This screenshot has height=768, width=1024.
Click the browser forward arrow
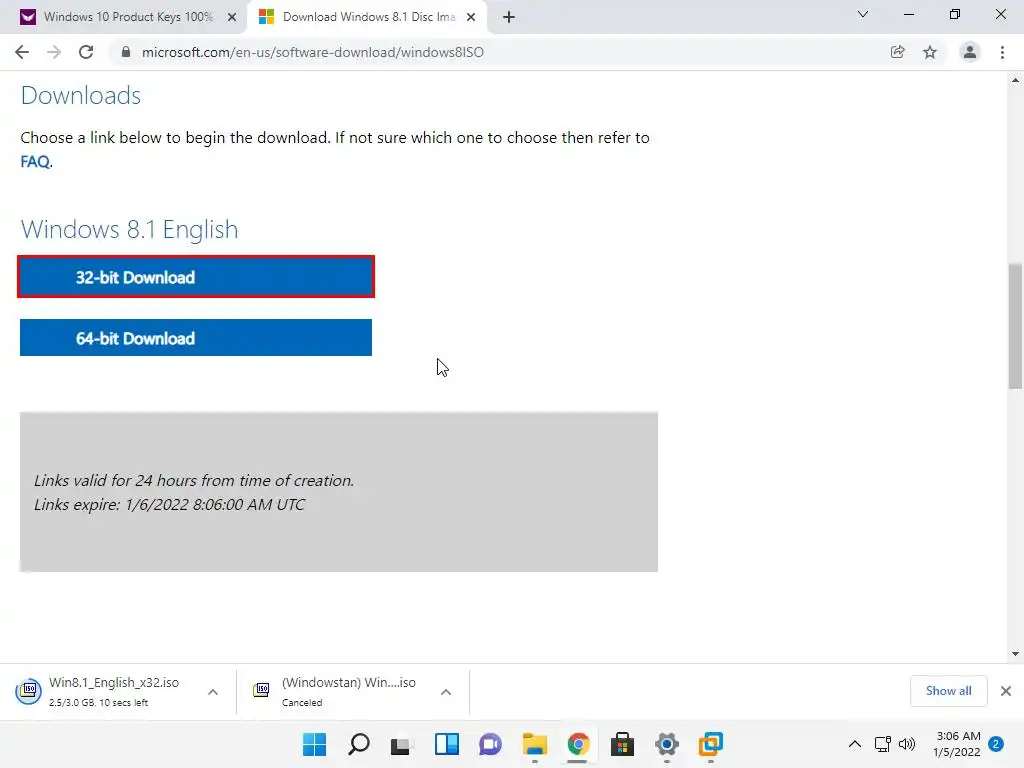pyautogui.click(x=54, y=52)
